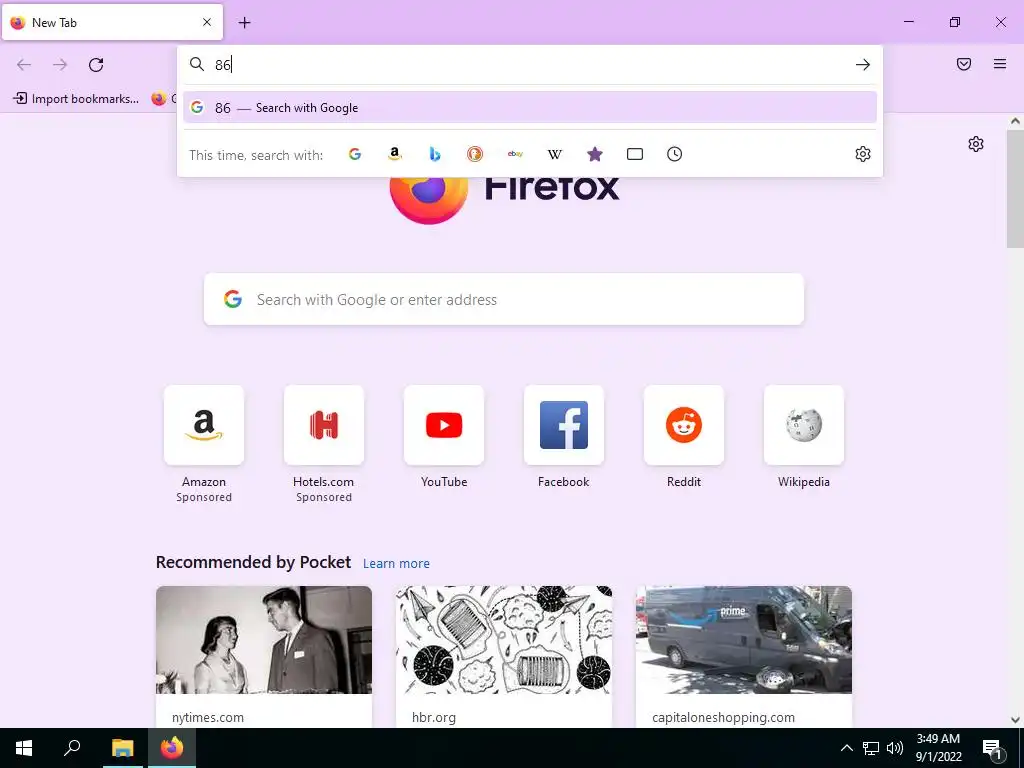Click Learn more about Pocket link

click(x=396, y=564)
